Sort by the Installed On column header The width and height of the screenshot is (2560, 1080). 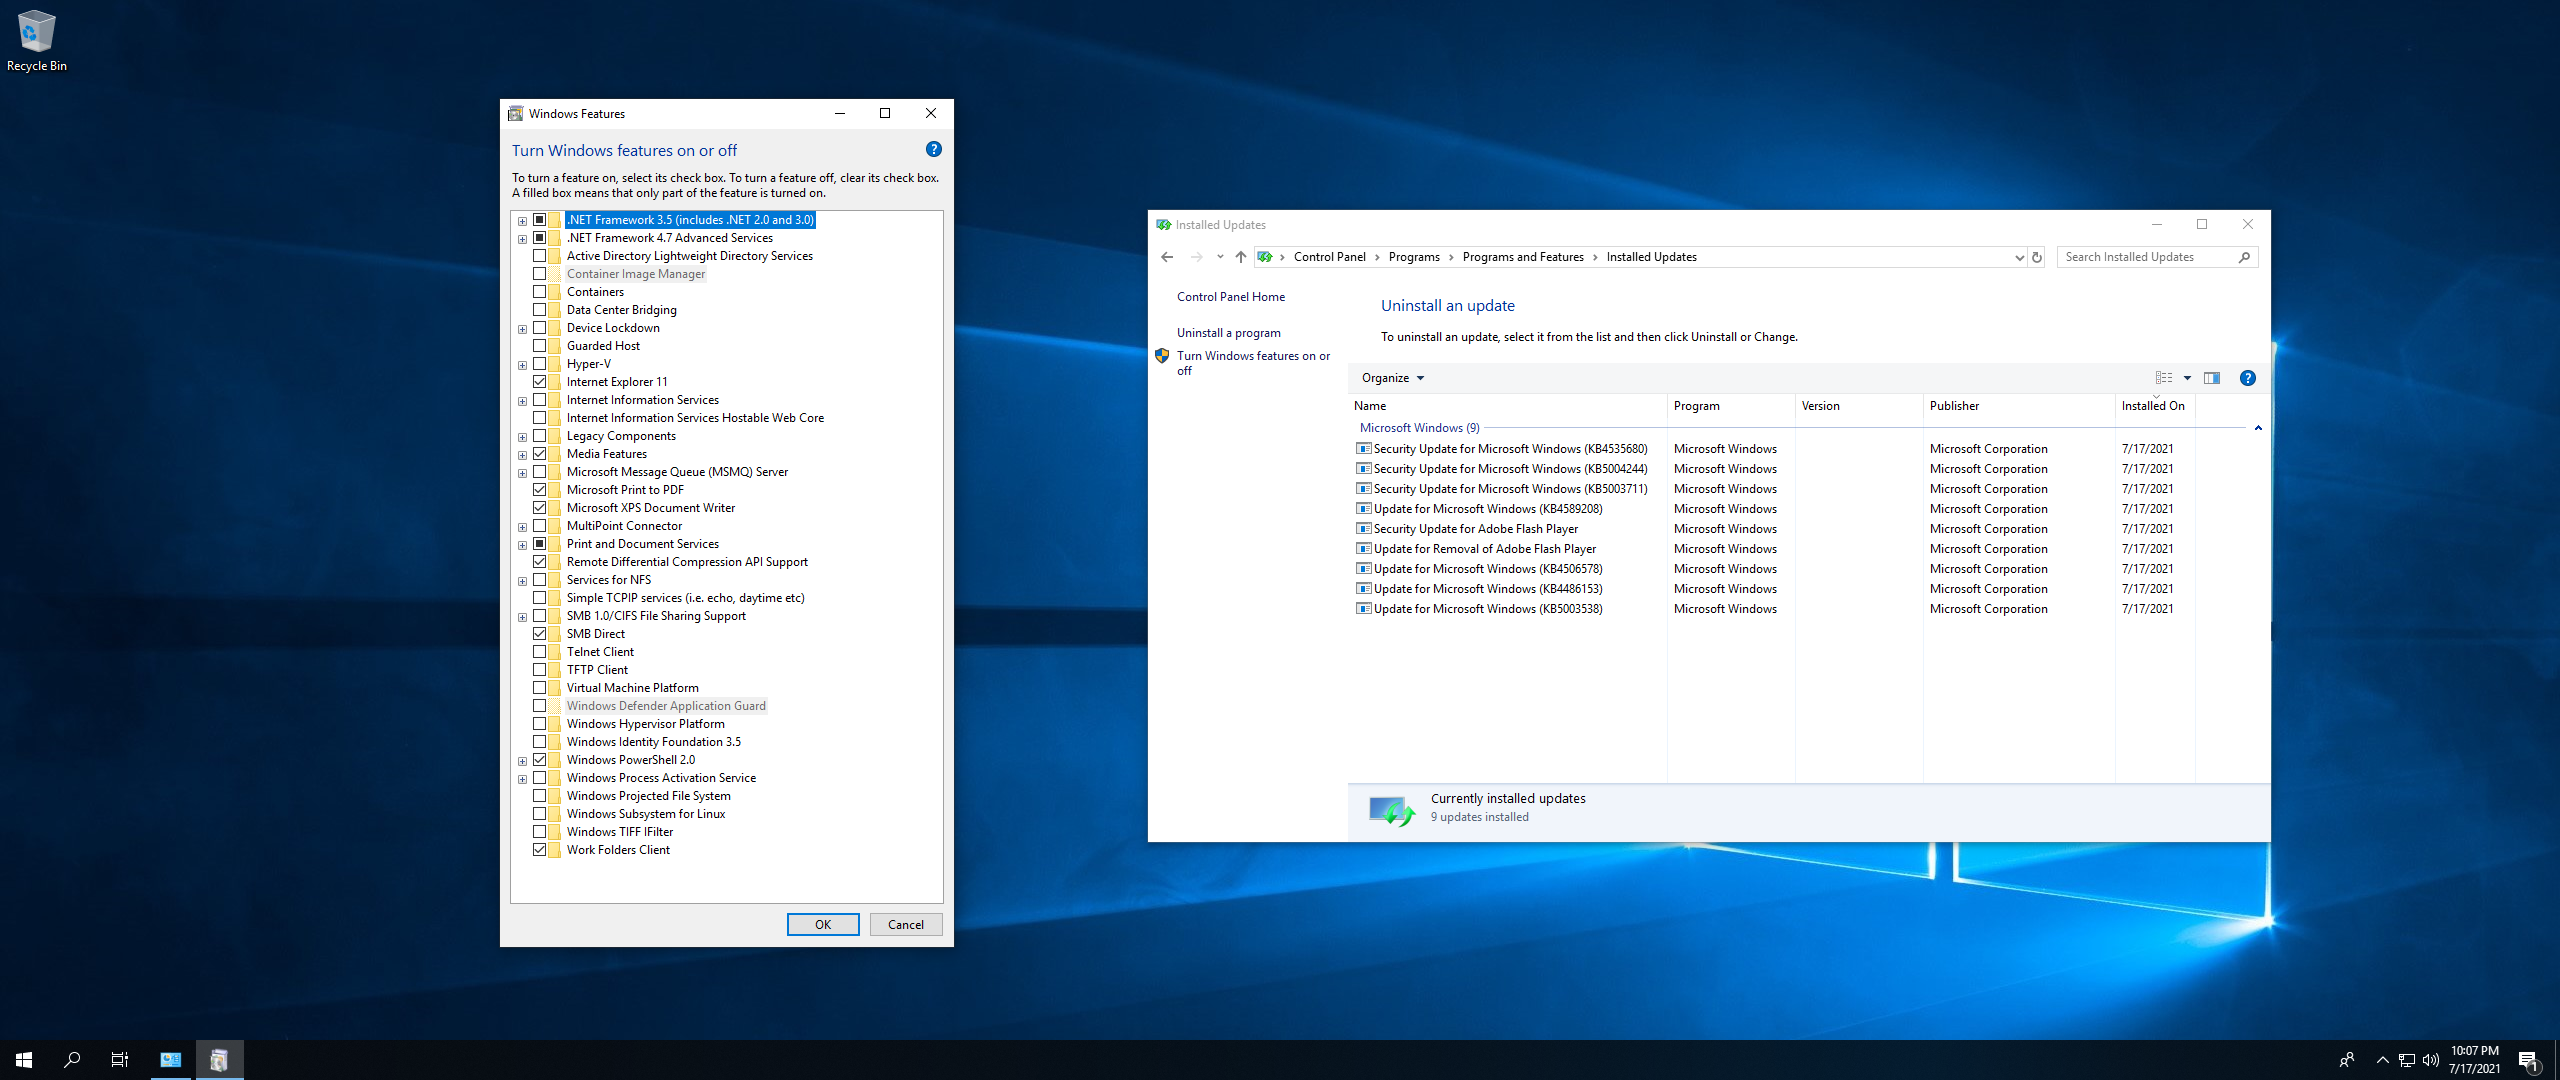pyautogui.click(x=2155, y=406)
